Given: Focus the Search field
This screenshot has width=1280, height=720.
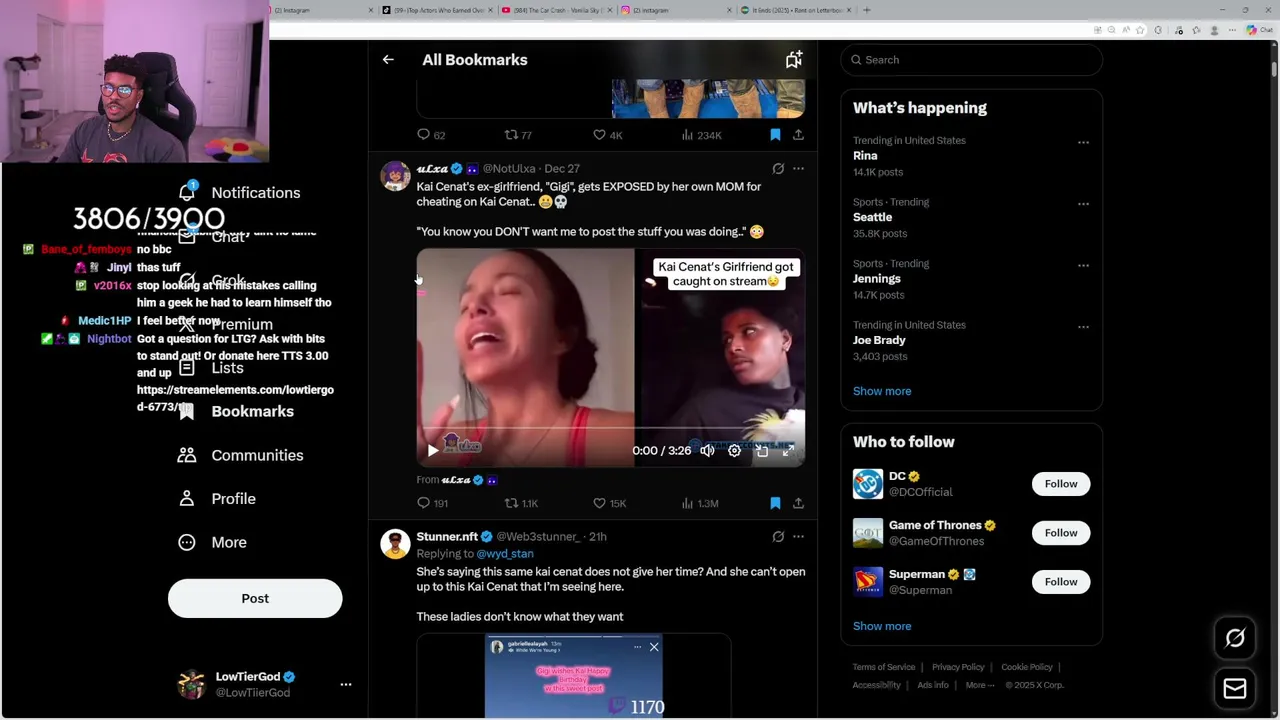Looking at the screenshot, I should (971, 60).
